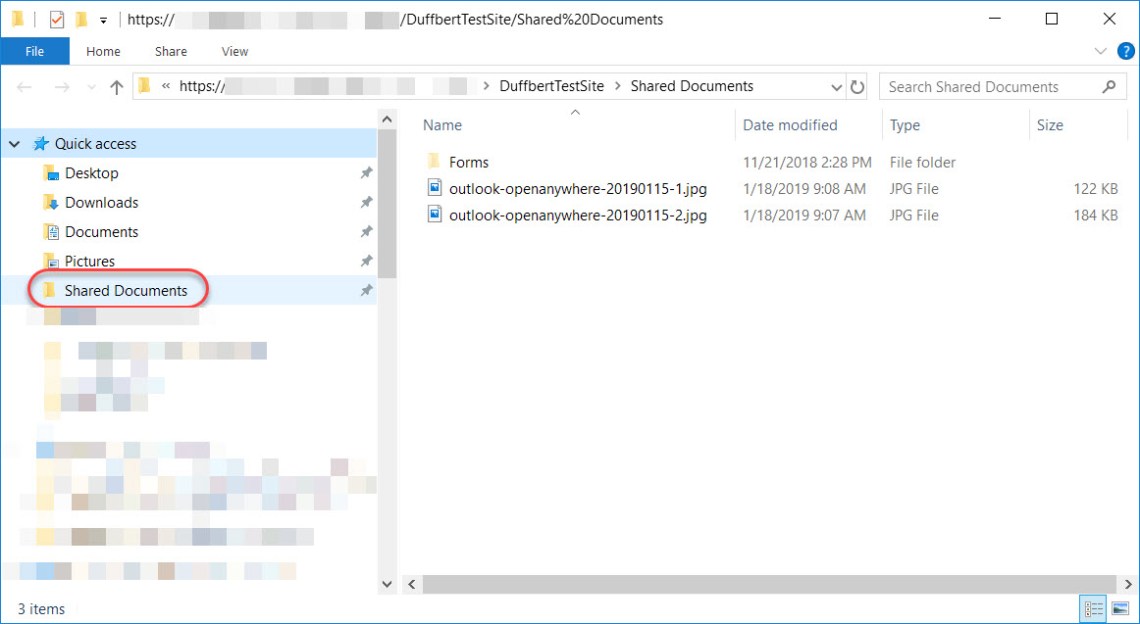Open the File menu
1140x624 pixels.
(35, 51)
